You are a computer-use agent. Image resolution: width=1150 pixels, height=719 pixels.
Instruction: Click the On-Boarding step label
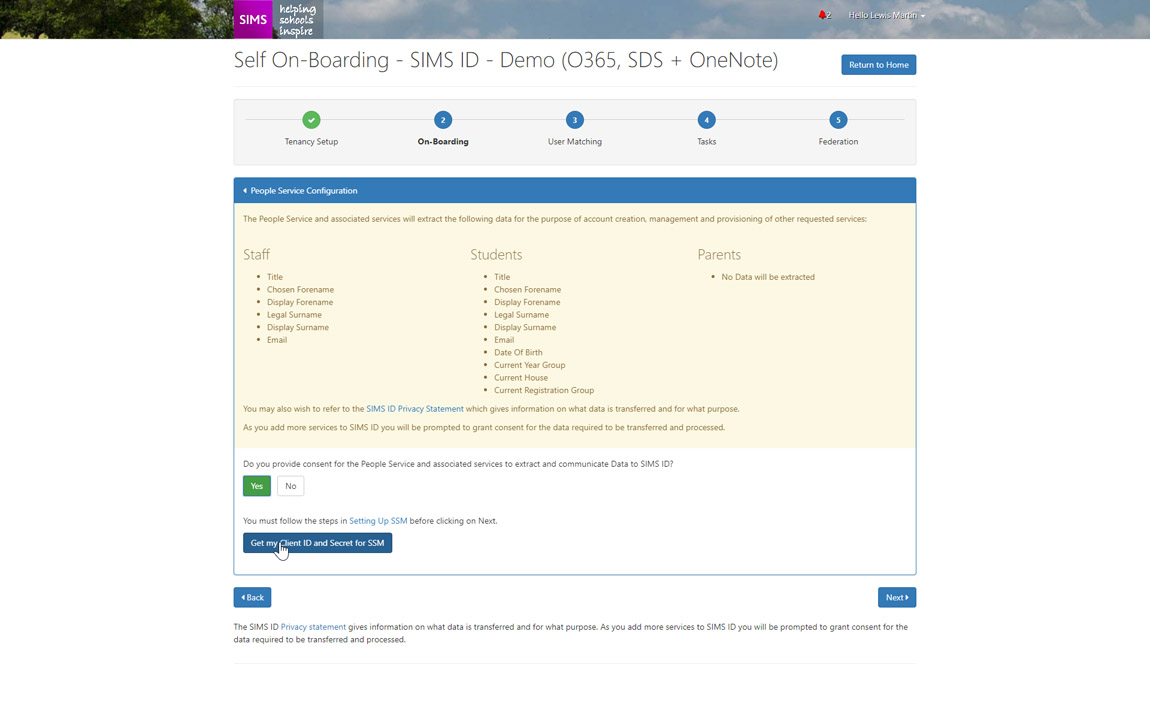pyautogui.click(x=443, y=142)
